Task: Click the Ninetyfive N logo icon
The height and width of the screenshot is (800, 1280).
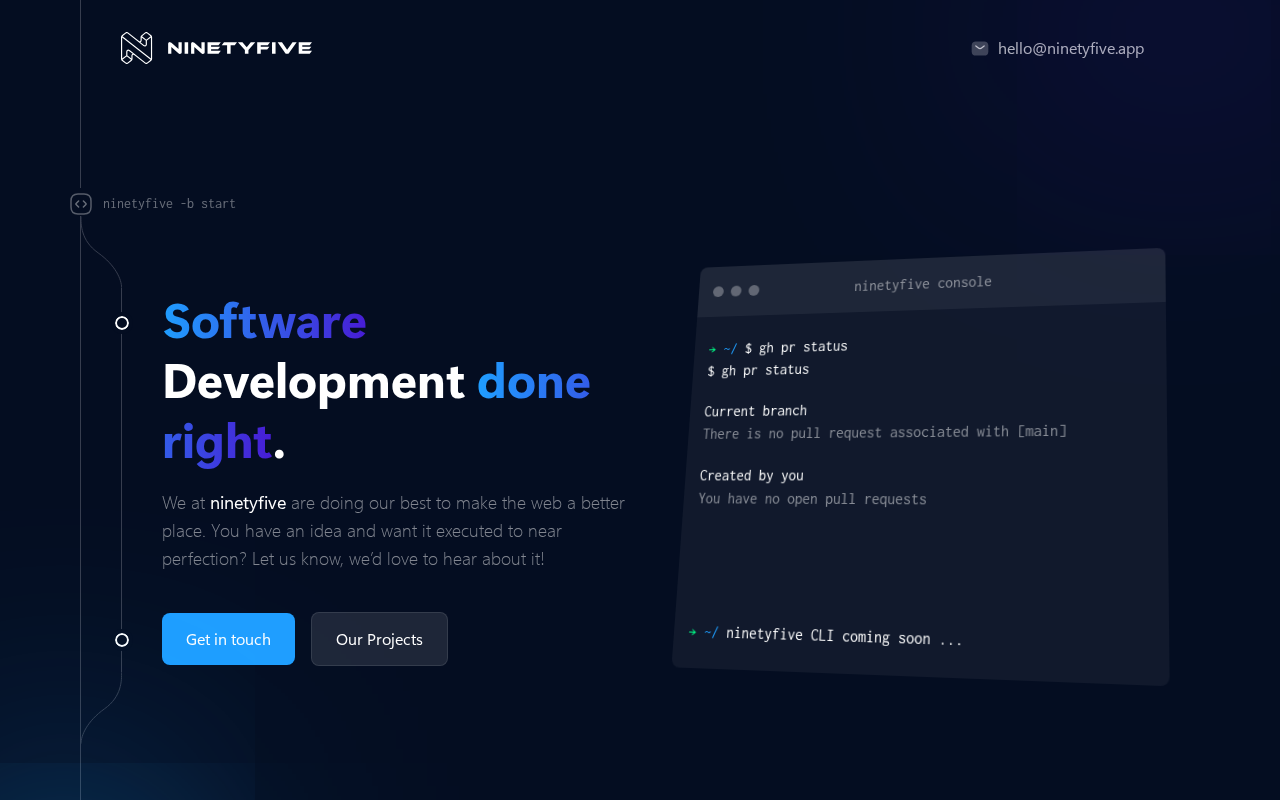Action: coord(136,48)
